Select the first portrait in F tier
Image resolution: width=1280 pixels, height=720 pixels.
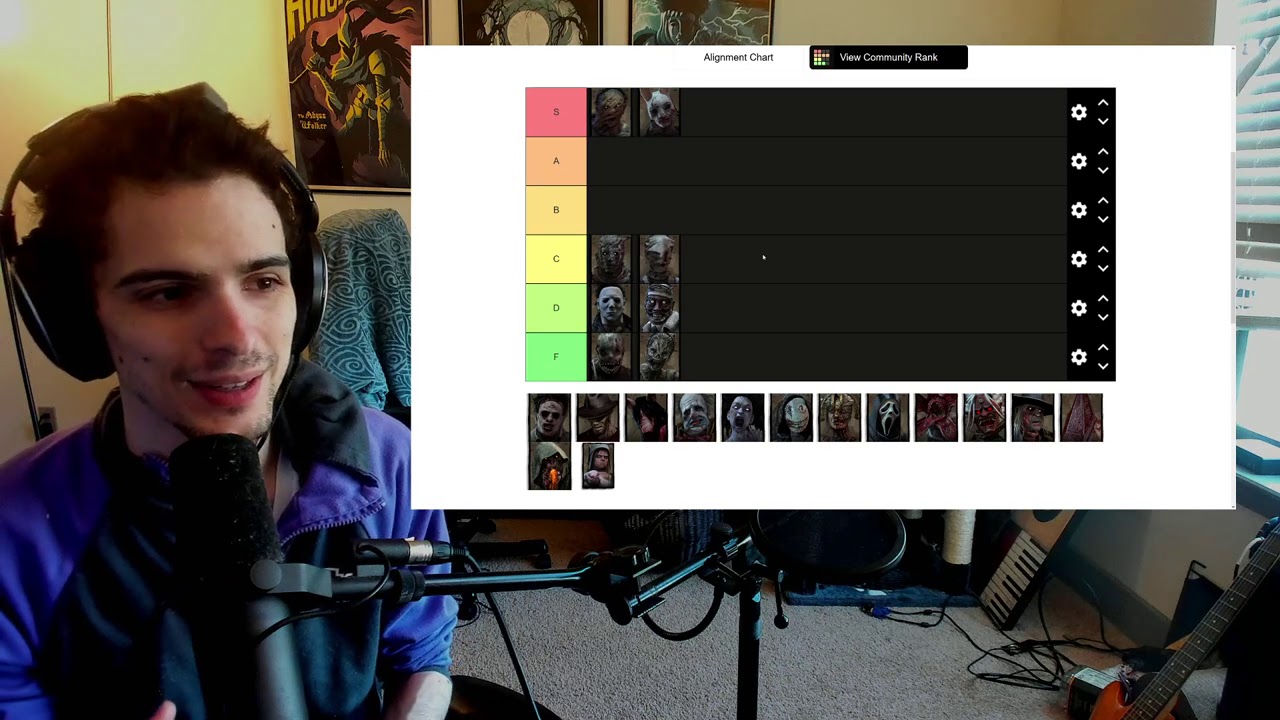point(611,357)
